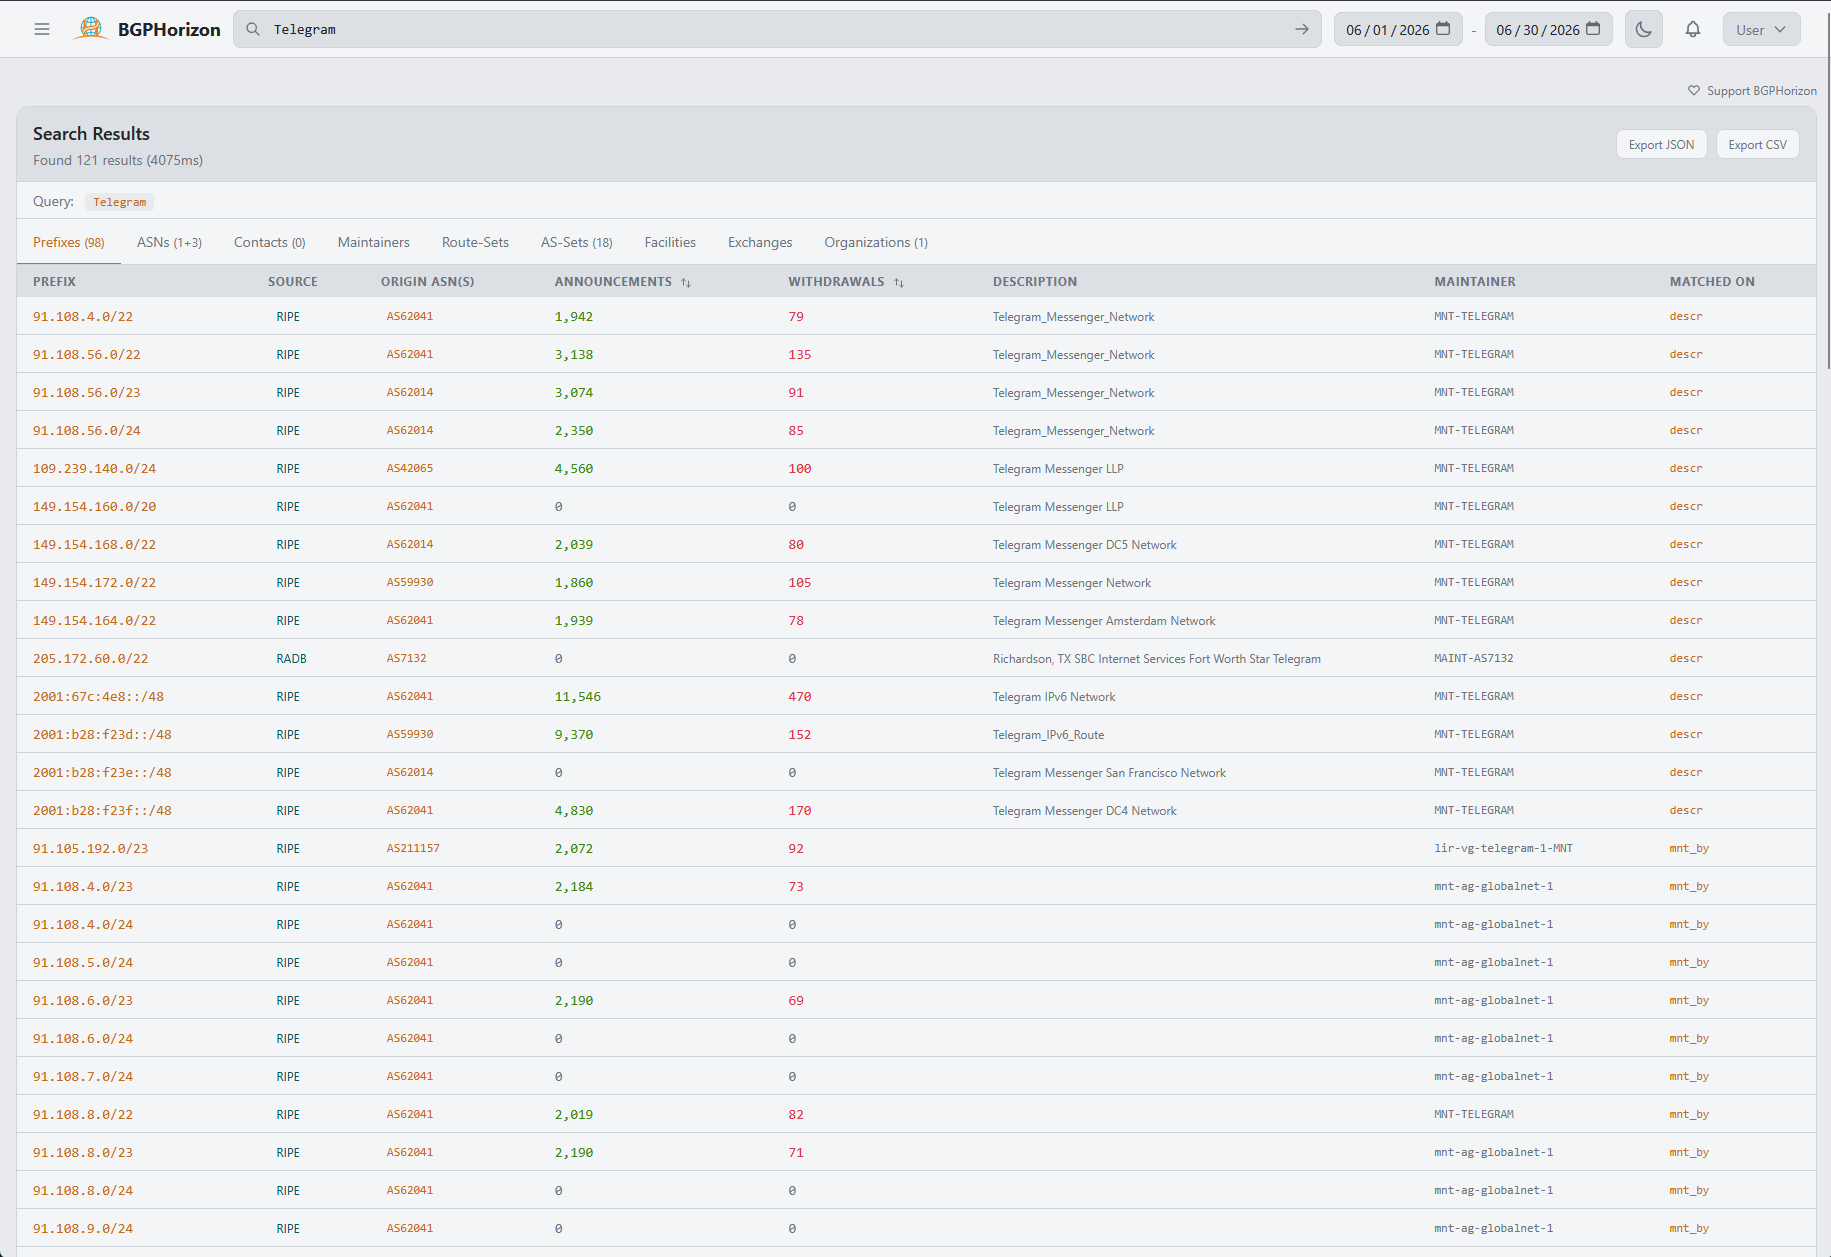
Task: Click the search magnifier icon
Action: coord(253,29)
